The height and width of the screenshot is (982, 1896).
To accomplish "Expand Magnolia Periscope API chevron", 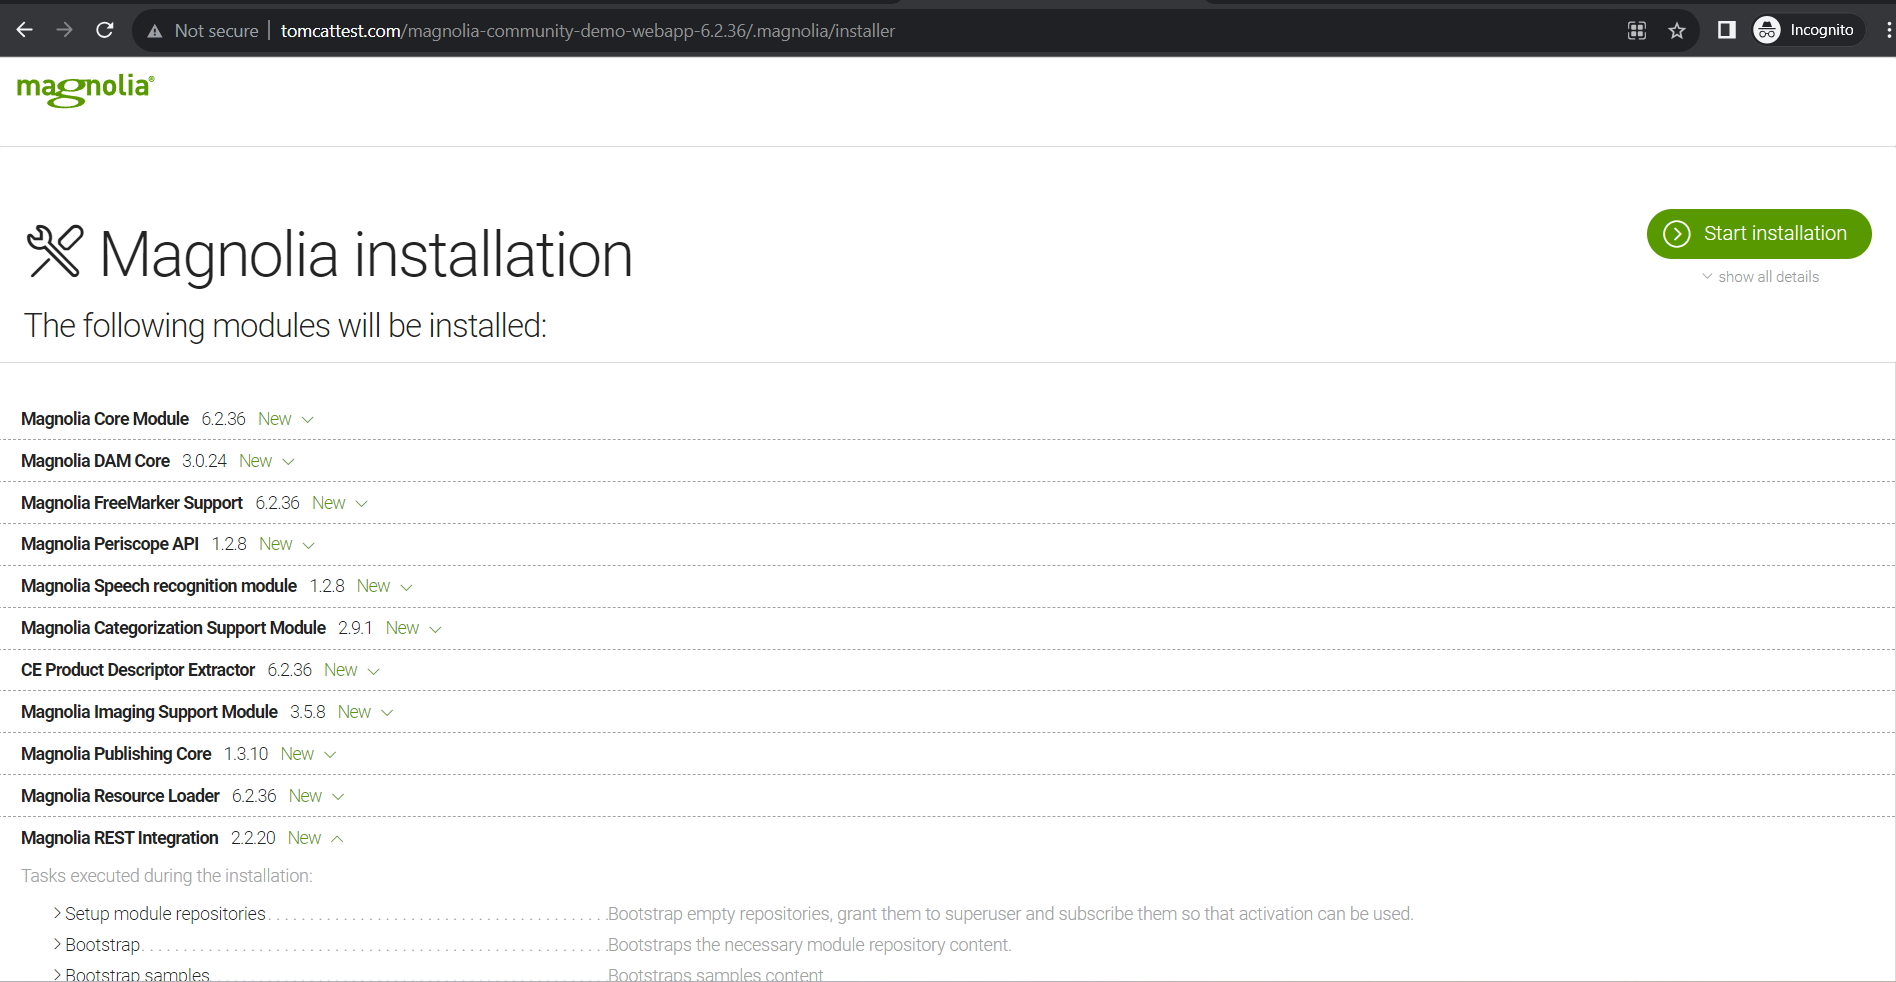I will tap(309, 545).
